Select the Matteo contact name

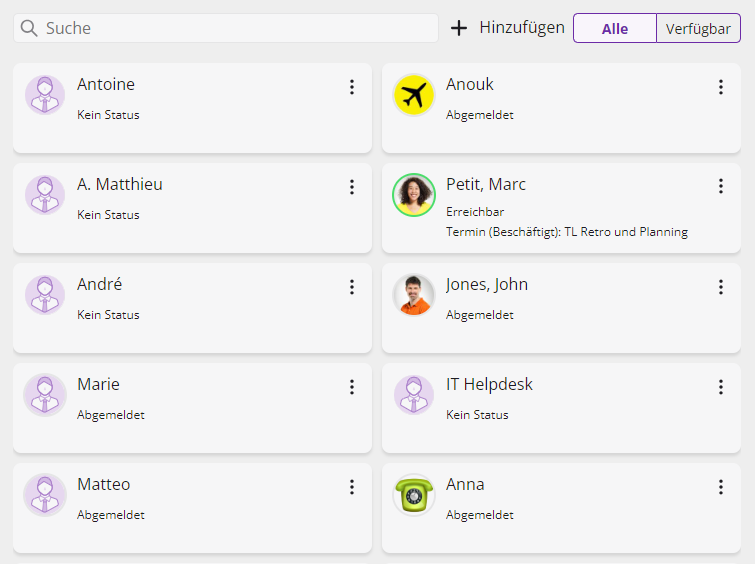coord(103,484)
